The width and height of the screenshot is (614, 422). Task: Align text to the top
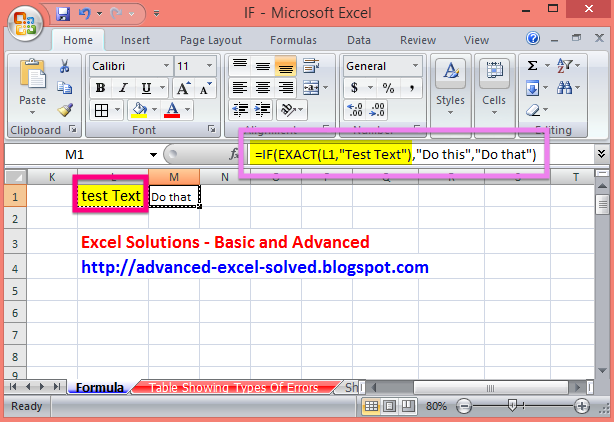pos(240,65)
